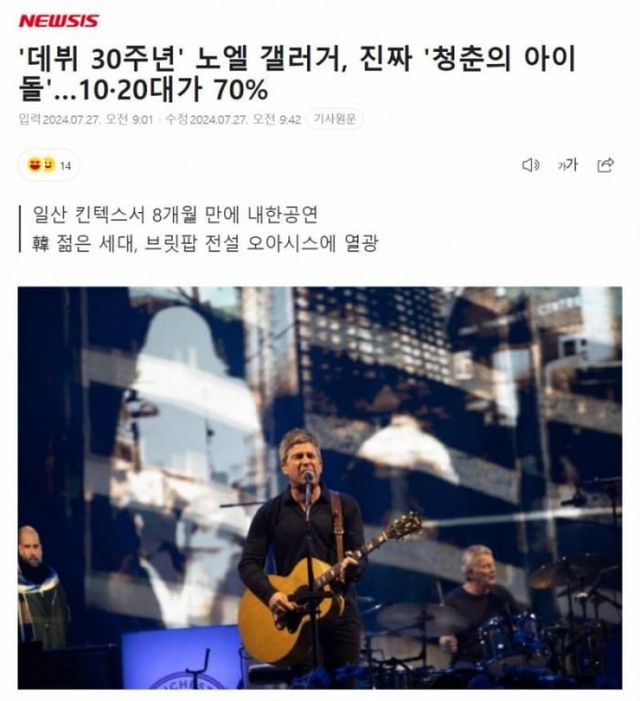Click the subheading 韓 젊은 세대, 브릿팝 전설
The width and height of the screenshot is (640, 701).
(x=205, y=243)
